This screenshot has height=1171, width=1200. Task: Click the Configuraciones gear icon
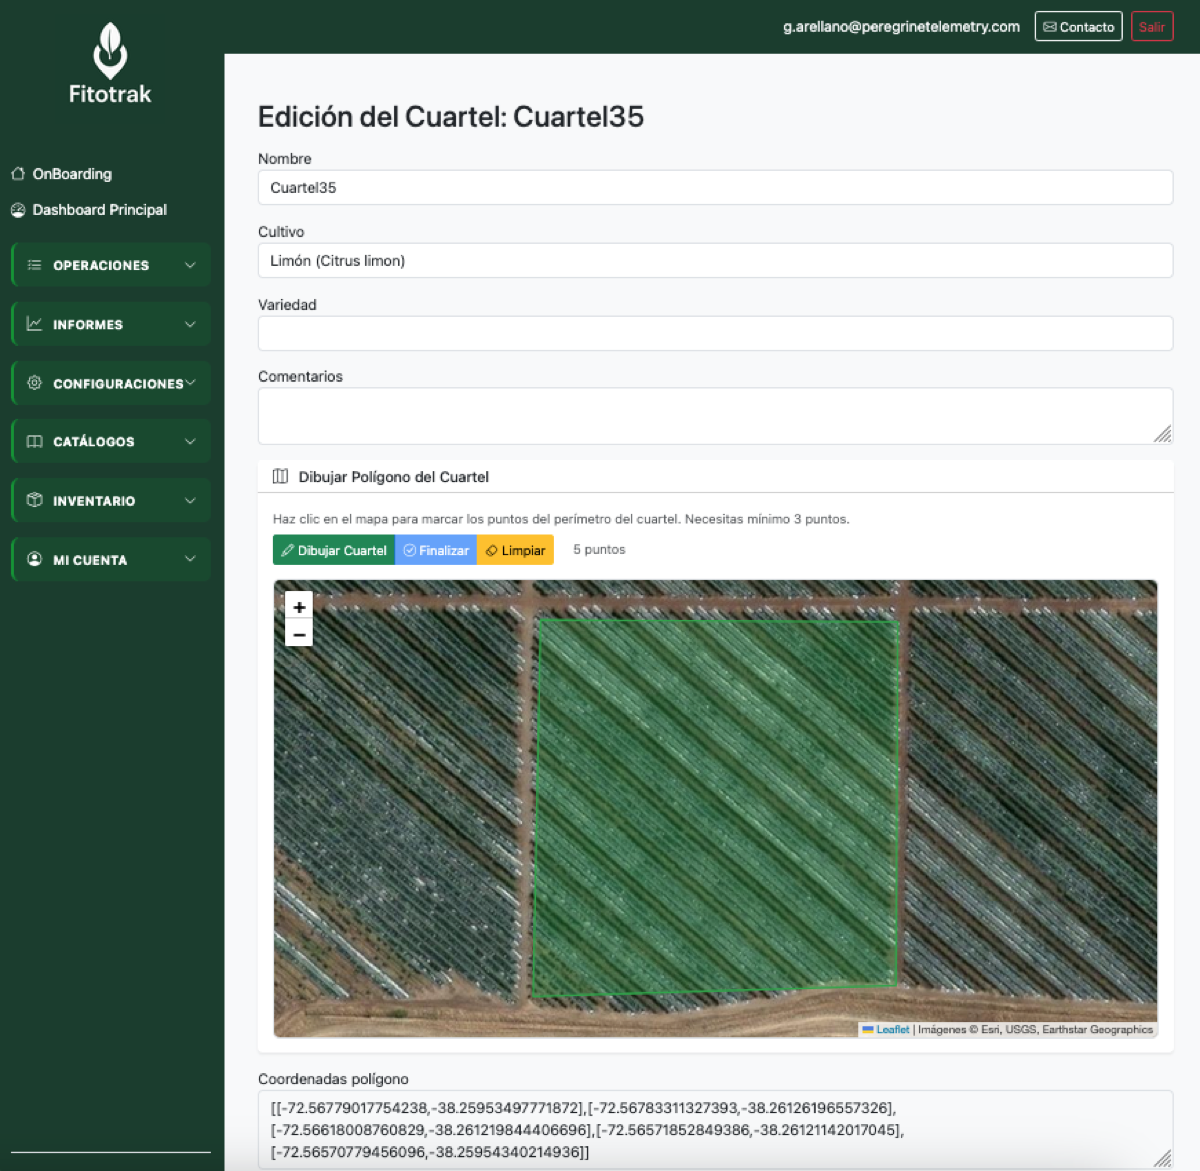(x=34, y=383)
